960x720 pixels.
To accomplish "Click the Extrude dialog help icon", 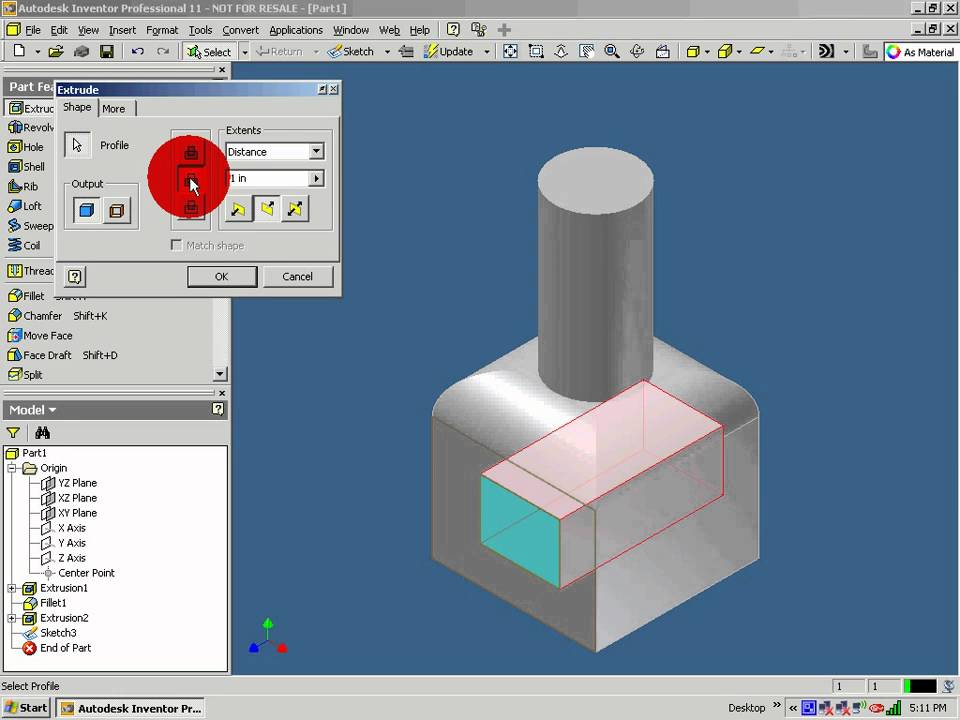I will [x=75, y=277].
